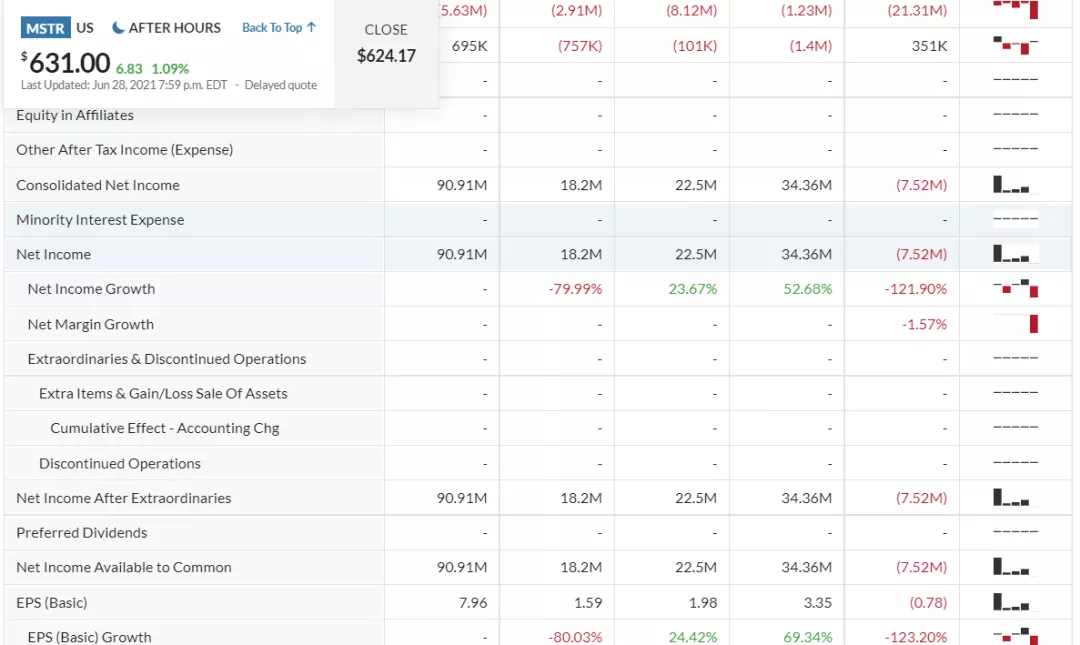Open the Net Income Growth sparkline chart

point(1015,289)
